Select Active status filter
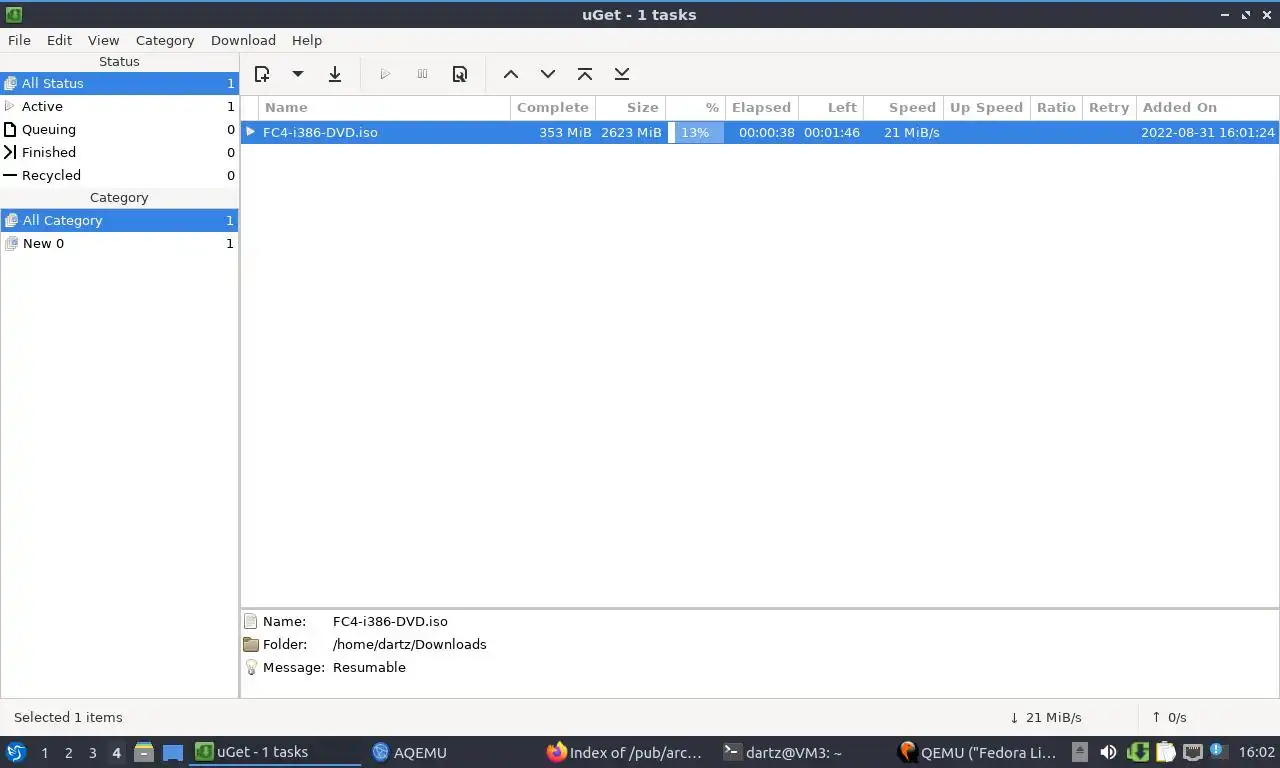Viewport: 1280px width, 768px height. pyautogui.click(x=119, y=106)
